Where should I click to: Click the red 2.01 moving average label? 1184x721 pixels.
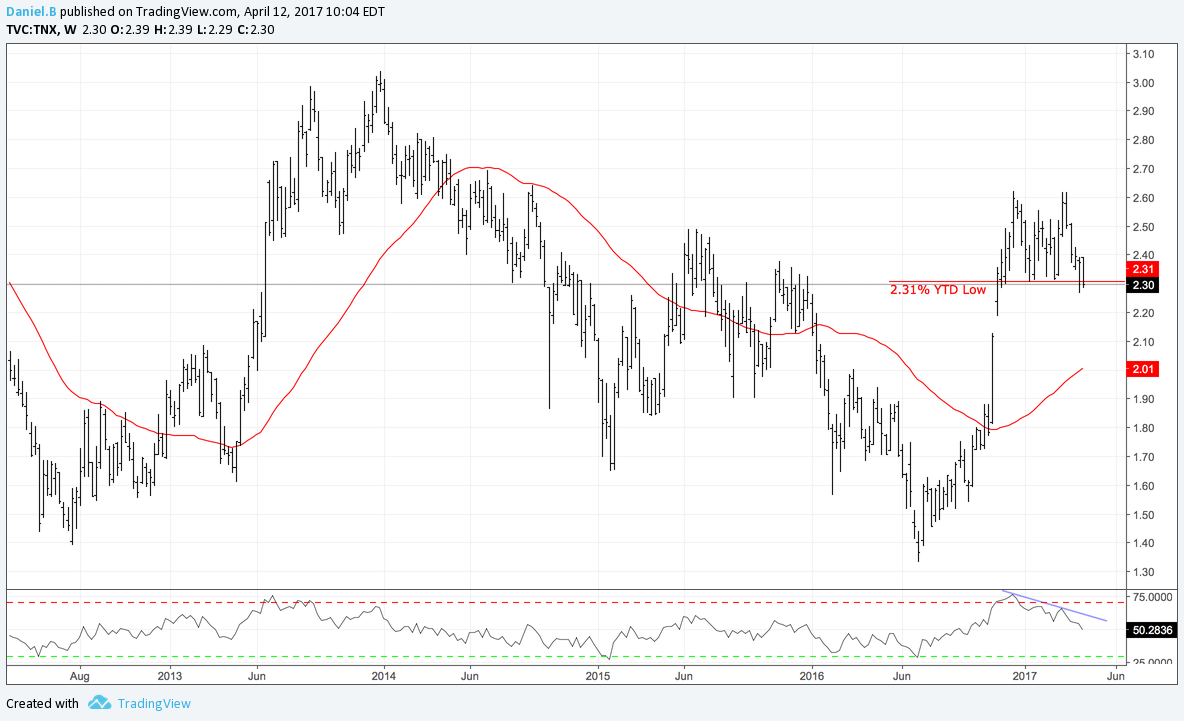[x=1143, y=369]
